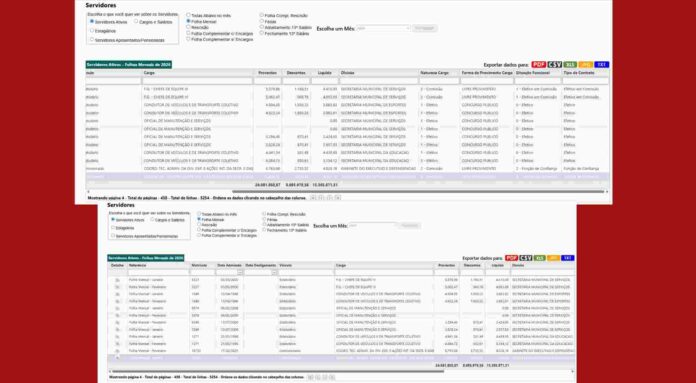Select Folha Complementar c/ Encargos in bottom panel
This screenshot has width=696, height=383.
tap(199, 230)
